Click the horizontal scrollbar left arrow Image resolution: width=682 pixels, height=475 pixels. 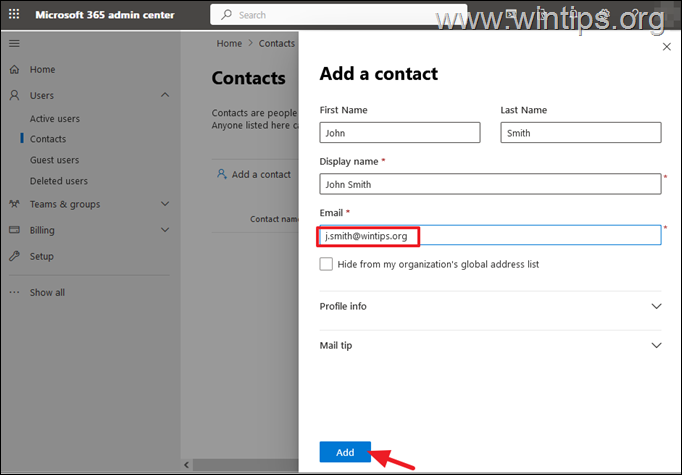pyautogui.click(x=186, y=465)
